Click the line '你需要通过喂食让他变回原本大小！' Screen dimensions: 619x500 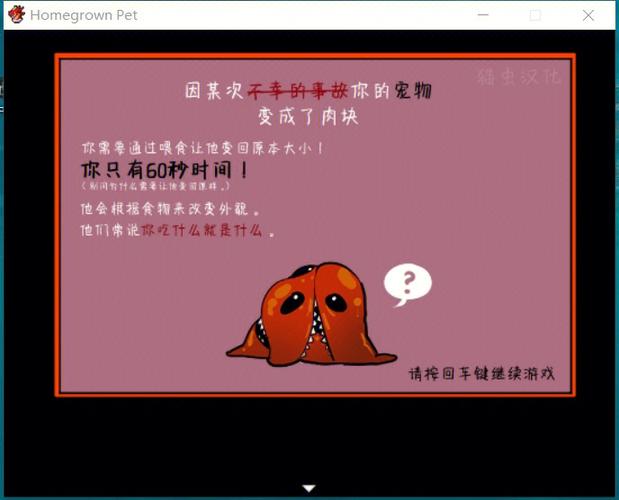click(203, 148)
